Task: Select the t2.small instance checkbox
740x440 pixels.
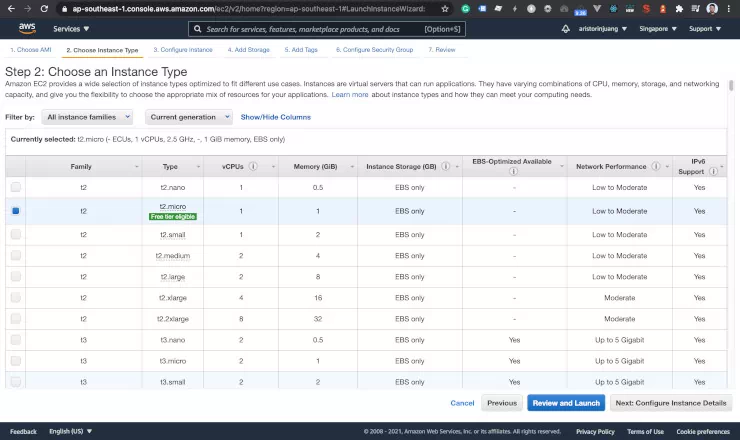Action: pyautogui.click(x=16, y=234)
